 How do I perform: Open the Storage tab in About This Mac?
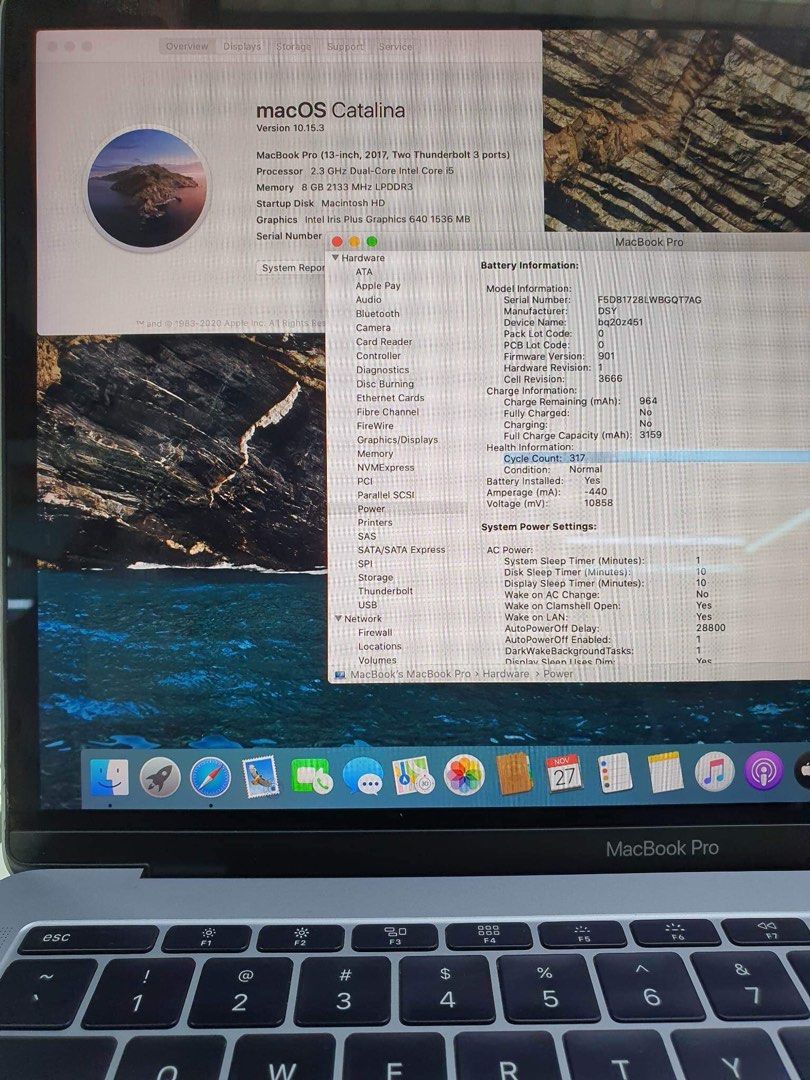tap(293, 46)
